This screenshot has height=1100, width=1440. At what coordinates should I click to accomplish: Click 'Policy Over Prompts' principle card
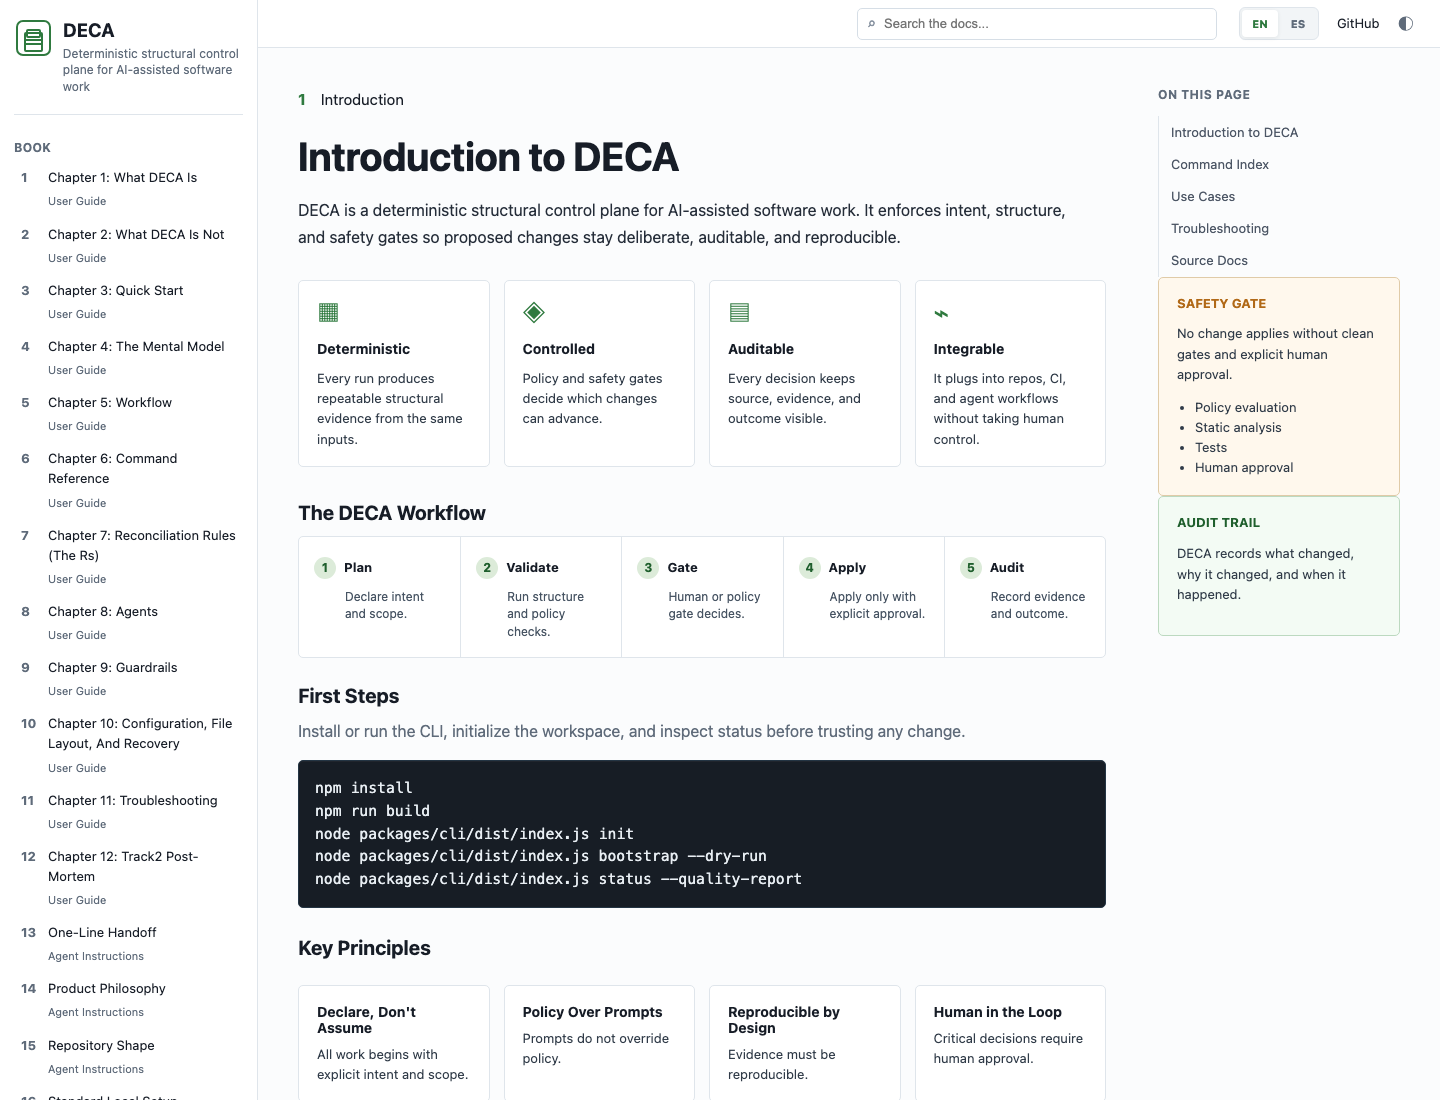[x=599, y=1042]
